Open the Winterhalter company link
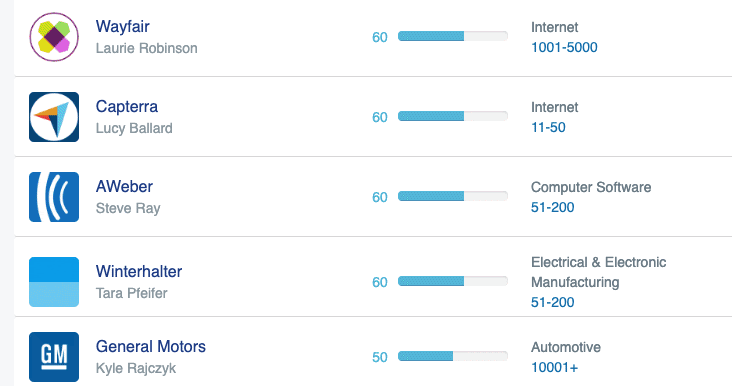 tap(139, 271)
